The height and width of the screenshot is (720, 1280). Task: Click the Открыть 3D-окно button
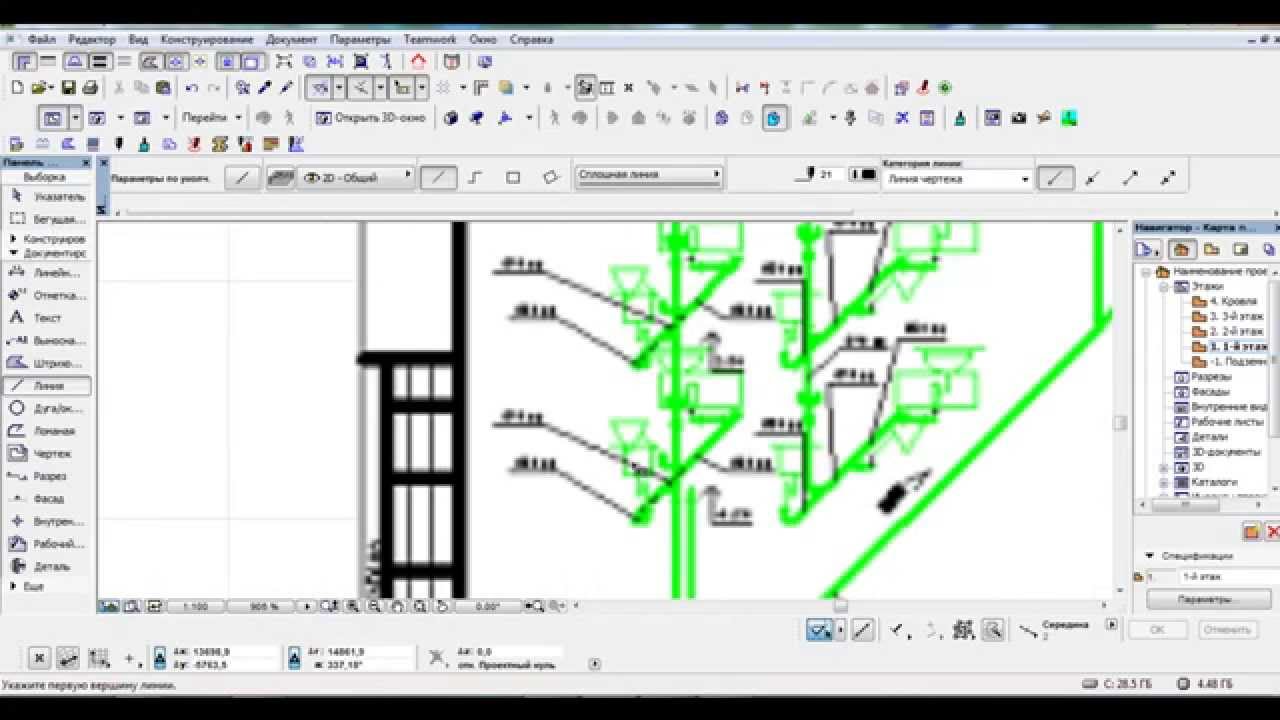[371, 118]
